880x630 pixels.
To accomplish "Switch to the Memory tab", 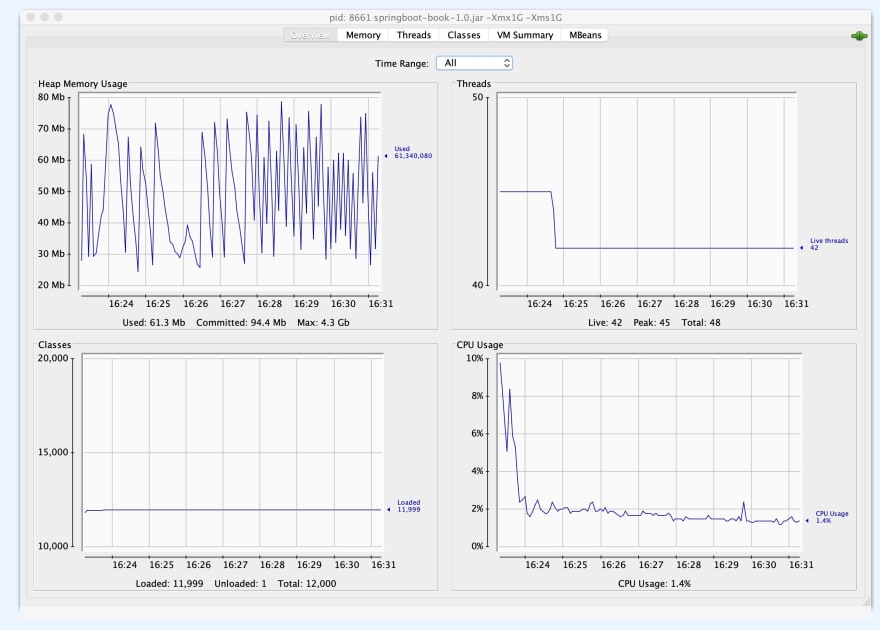I will (363, 35).
